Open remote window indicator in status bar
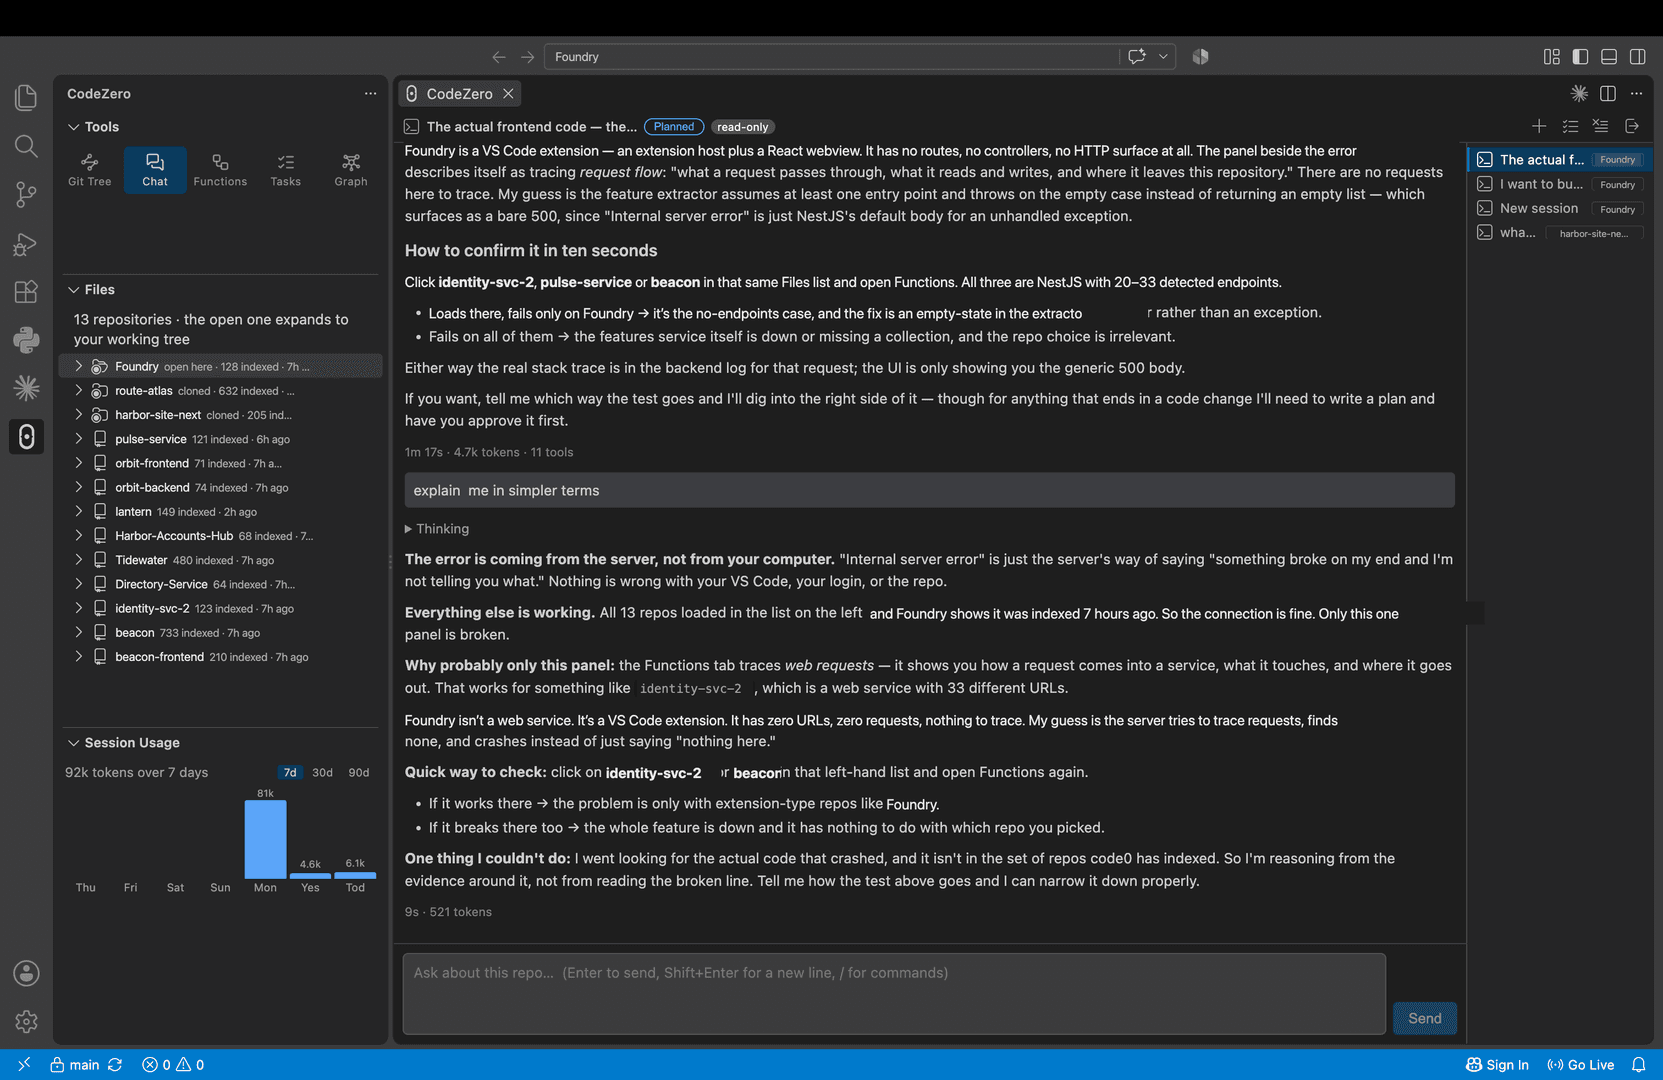Screen dimensions: 1663x1080 (x=24, y=1065)
